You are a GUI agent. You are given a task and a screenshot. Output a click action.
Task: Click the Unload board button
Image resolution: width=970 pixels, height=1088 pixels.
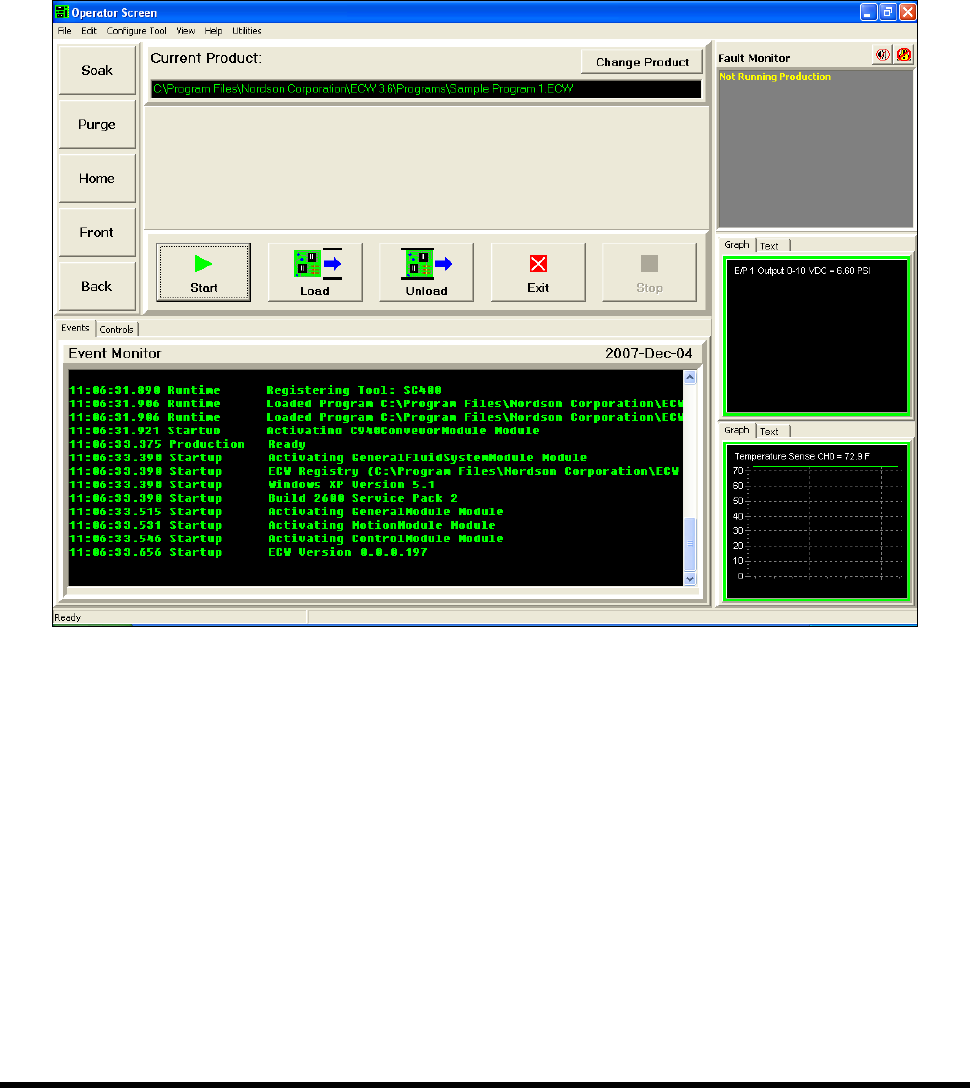pos(426,272)
